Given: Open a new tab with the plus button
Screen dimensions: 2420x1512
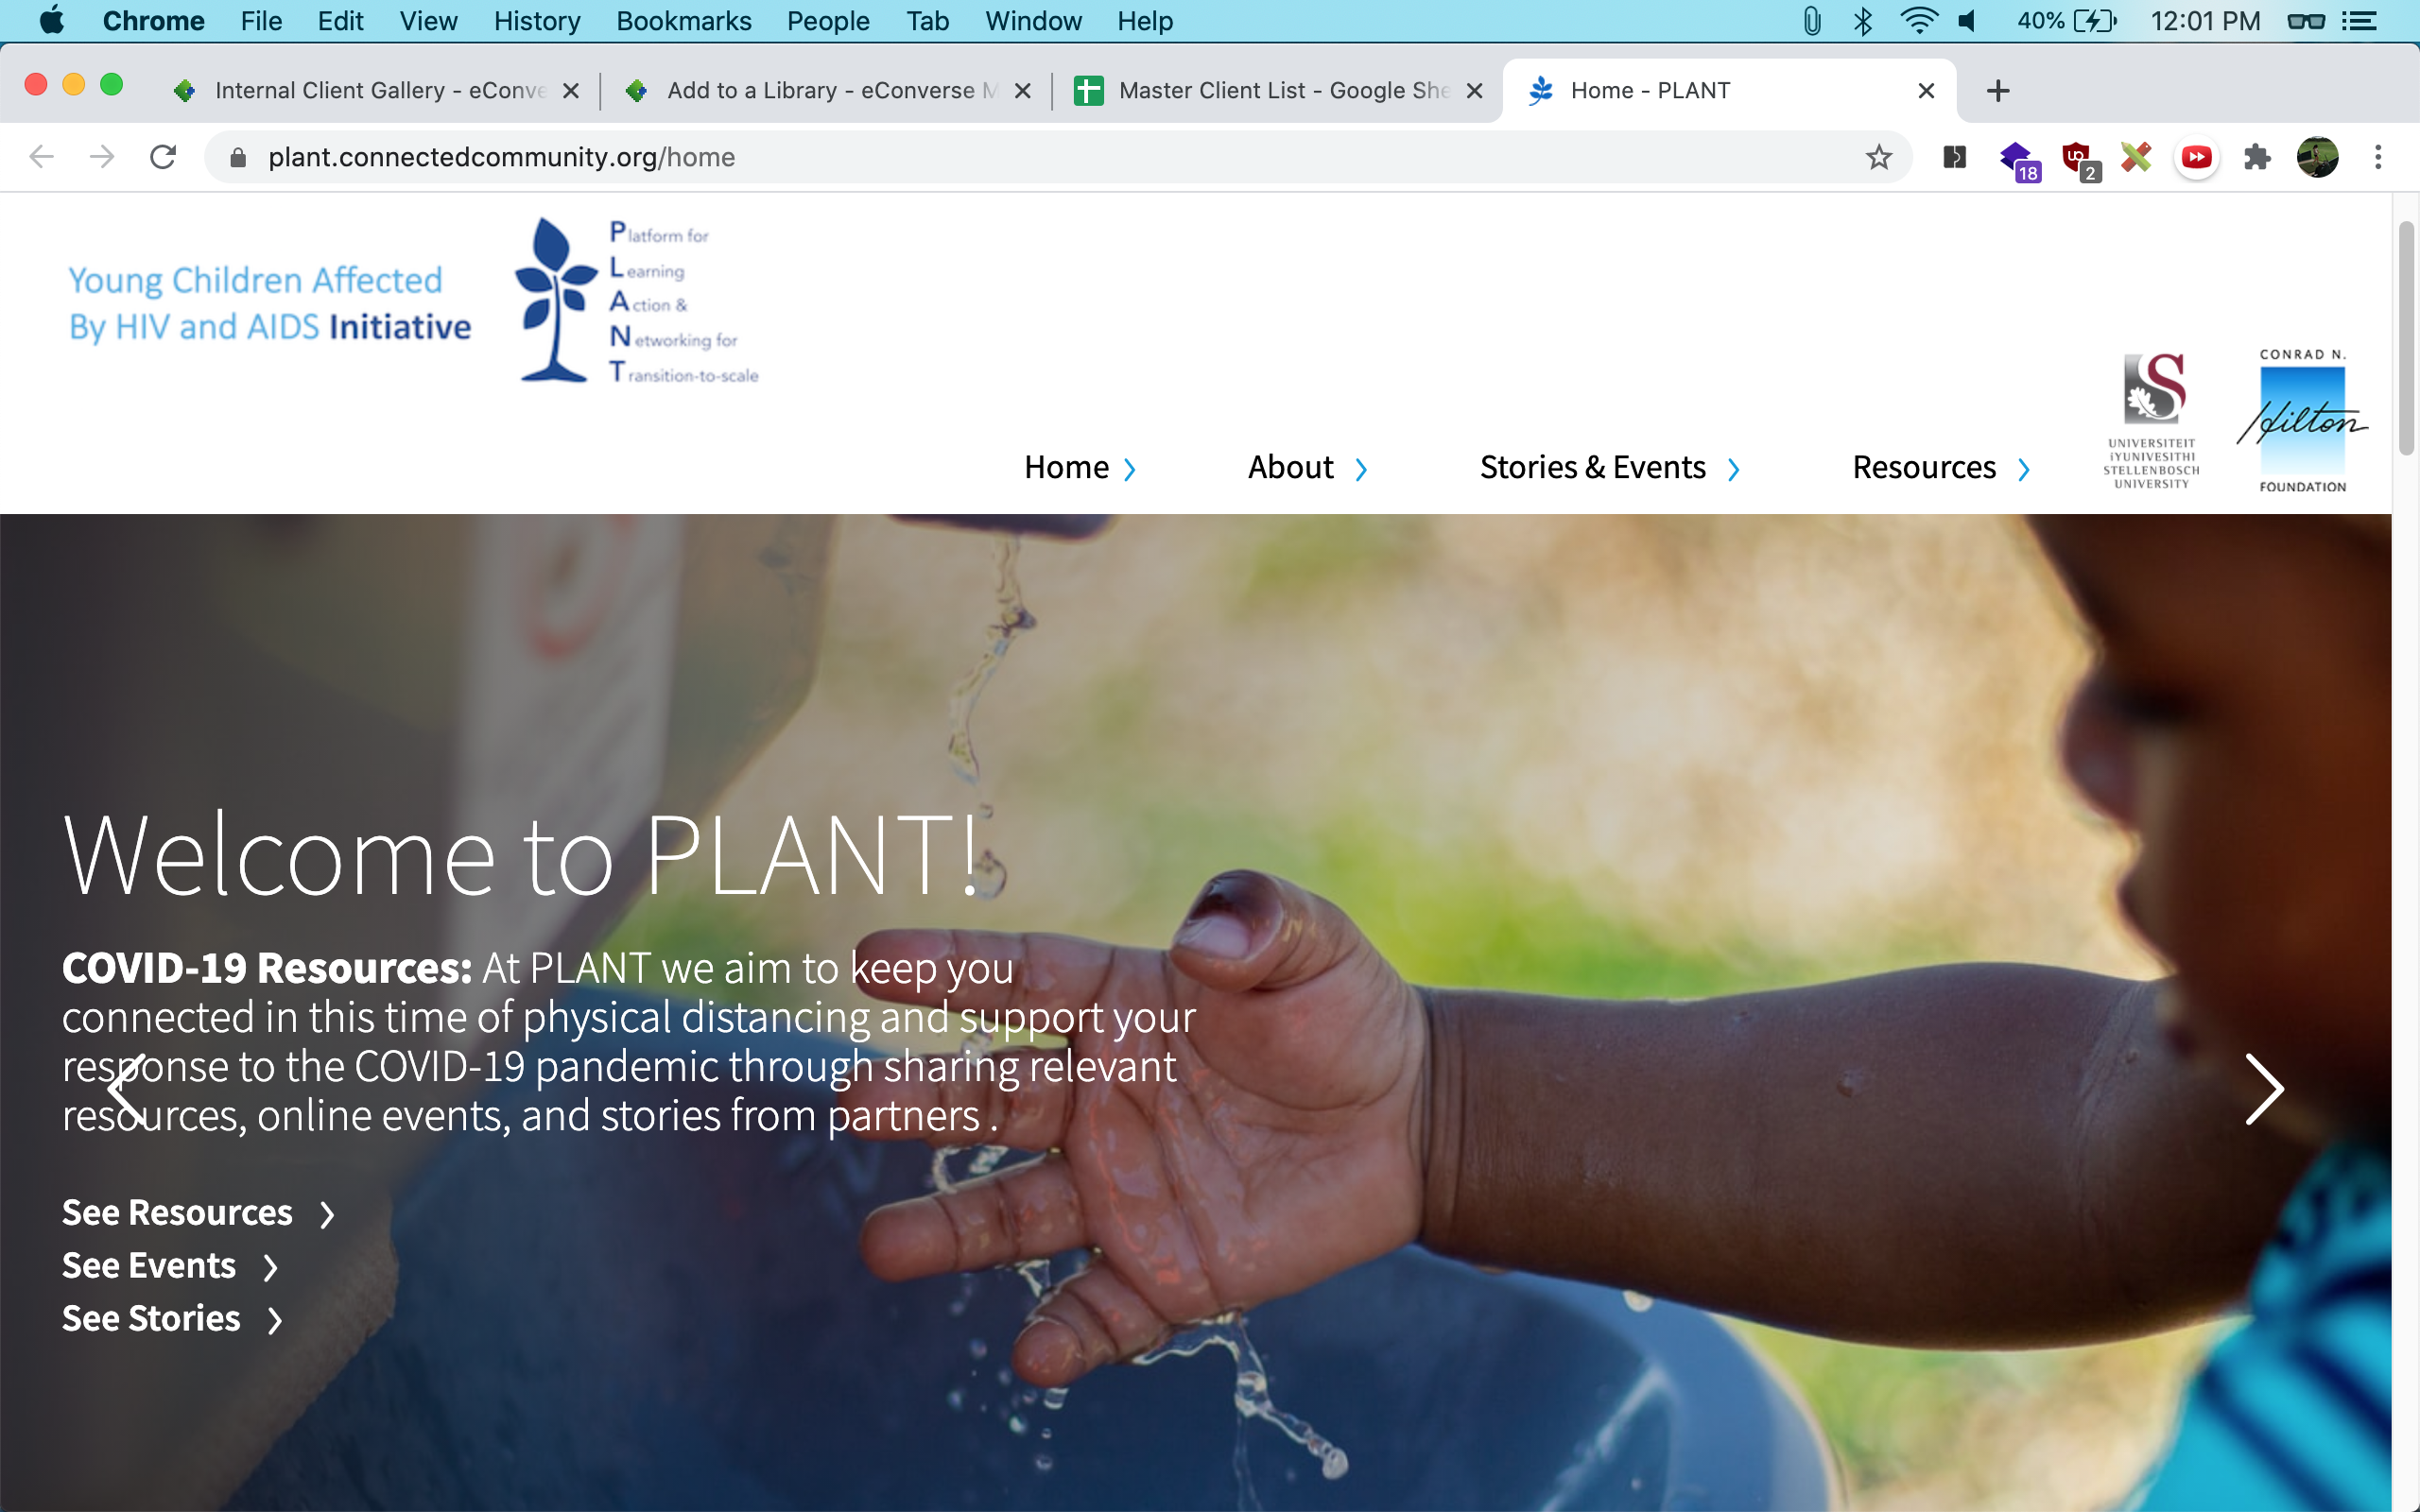Looking at the screenshot, I should coord(1998,91).
